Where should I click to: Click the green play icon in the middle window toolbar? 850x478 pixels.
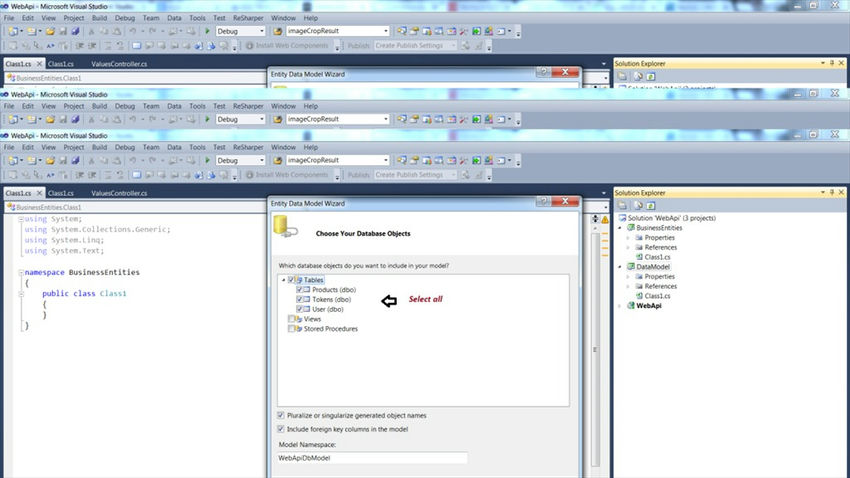pos(207,119)
